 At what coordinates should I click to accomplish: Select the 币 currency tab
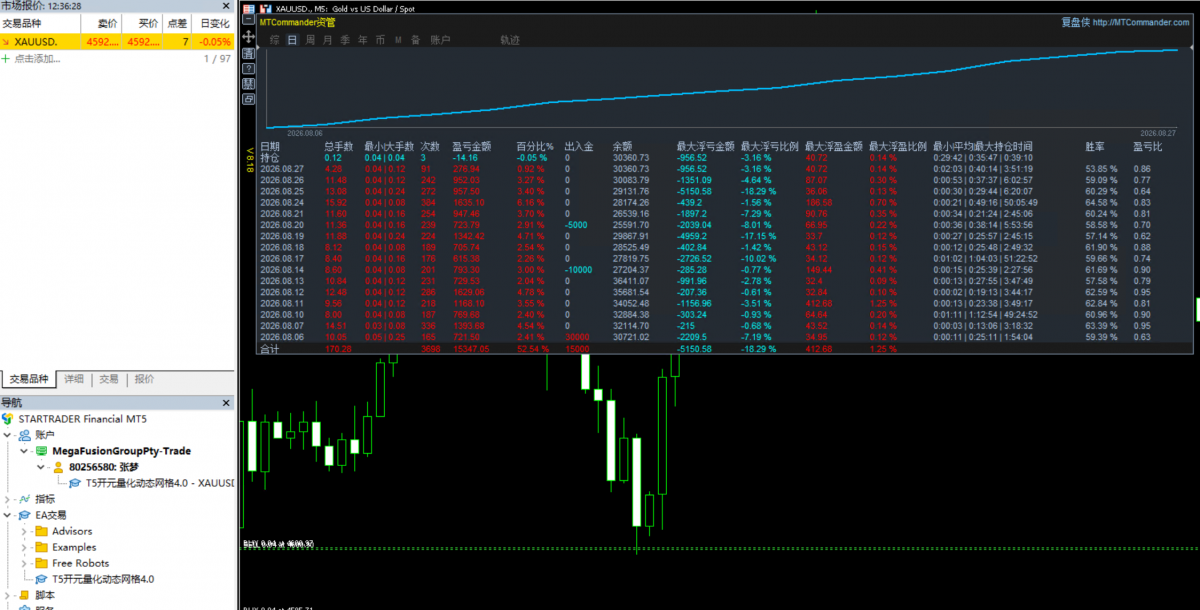pyautogui.click(x=380, y=40)
